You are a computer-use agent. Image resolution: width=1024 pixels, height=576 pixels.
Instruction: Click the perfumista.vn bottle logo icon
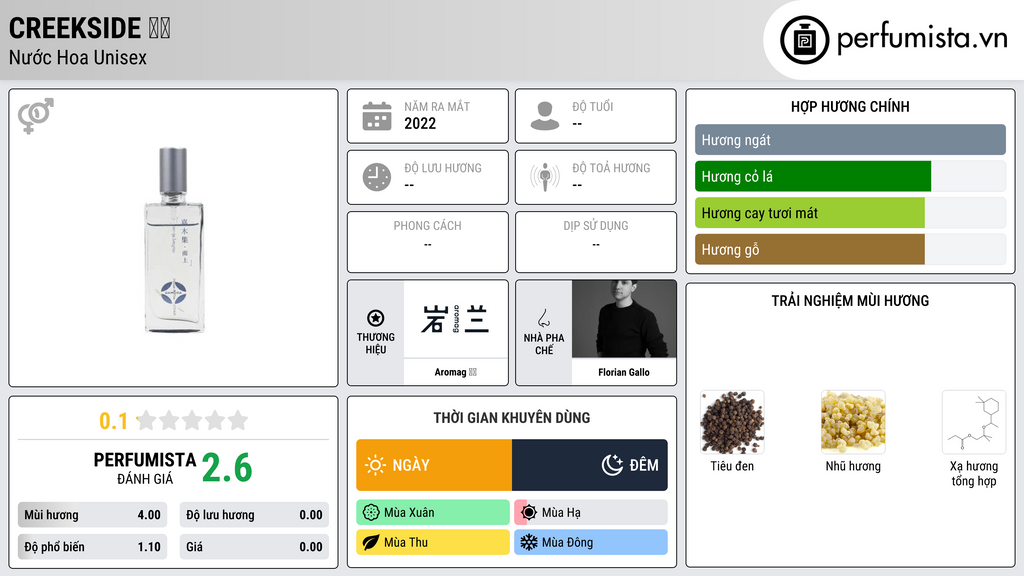click(804, 40)
